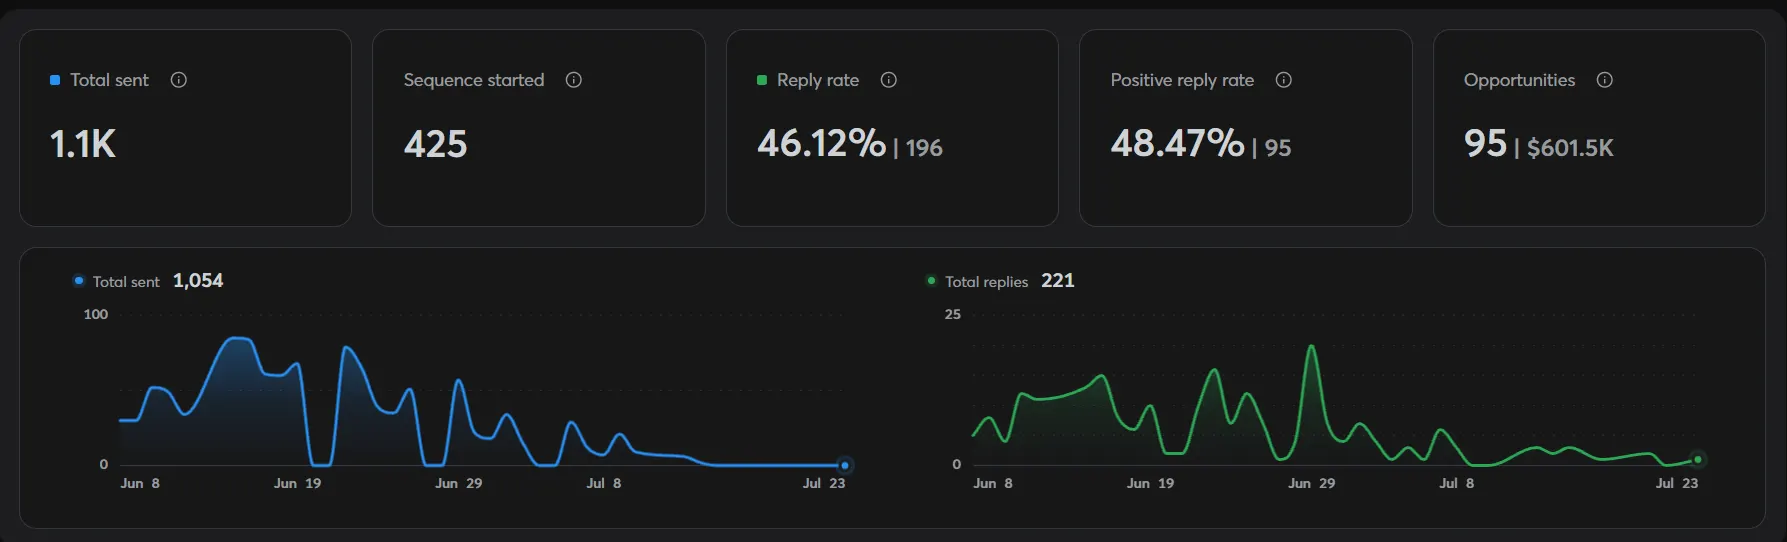Click info icon beside Opportunities
The image size is (1787, 542).
click(1605, 80)
